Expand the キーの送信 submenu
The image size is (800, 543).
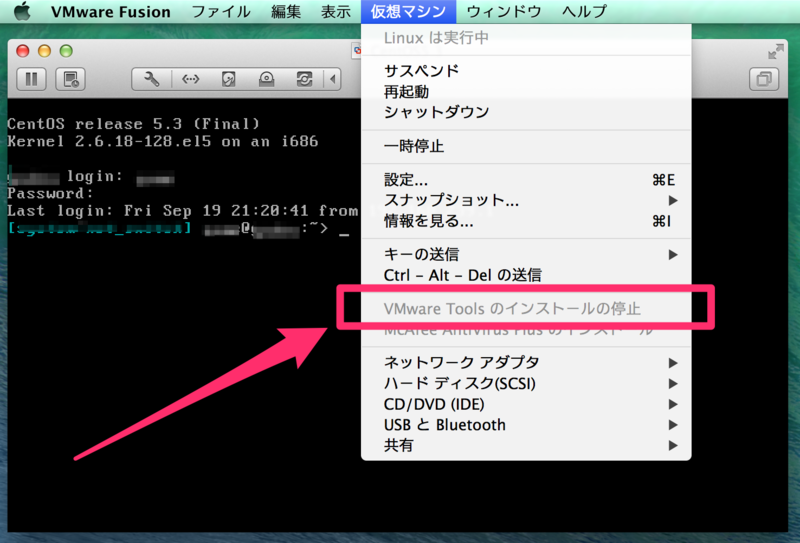pos(526,254)
